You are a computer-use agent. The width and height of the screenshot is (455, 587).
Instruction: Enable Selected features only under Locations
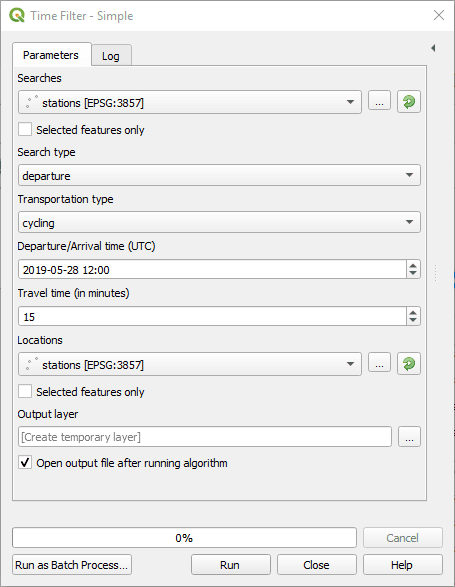[x=25, y=392]
